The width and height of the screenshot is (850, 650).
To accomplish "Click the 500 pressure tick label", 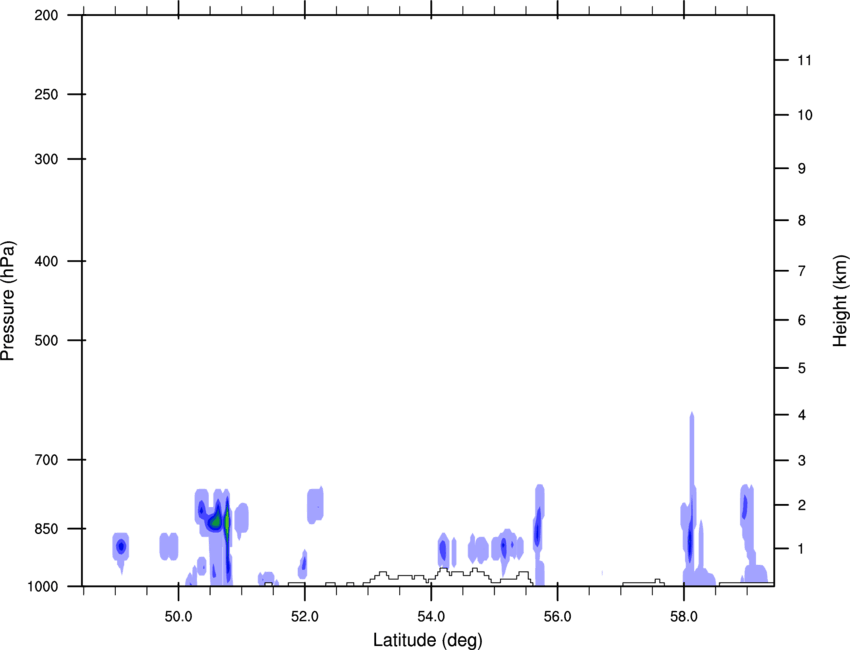I will [x=47, y=340].
